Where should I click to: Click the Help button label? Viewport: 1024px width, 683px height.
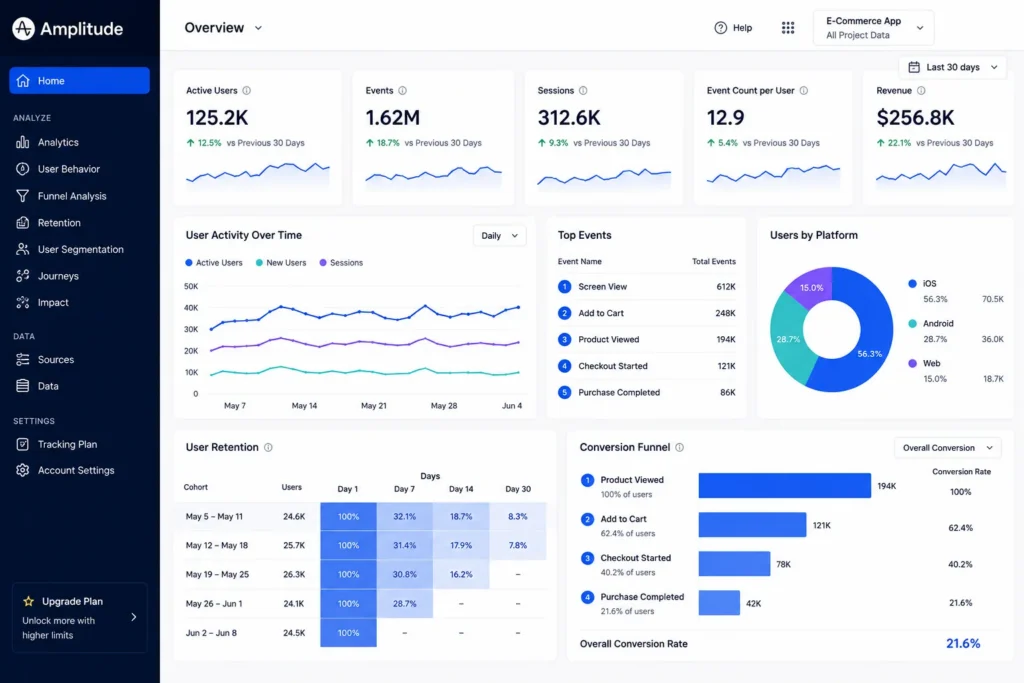click(x=742, y=27)
